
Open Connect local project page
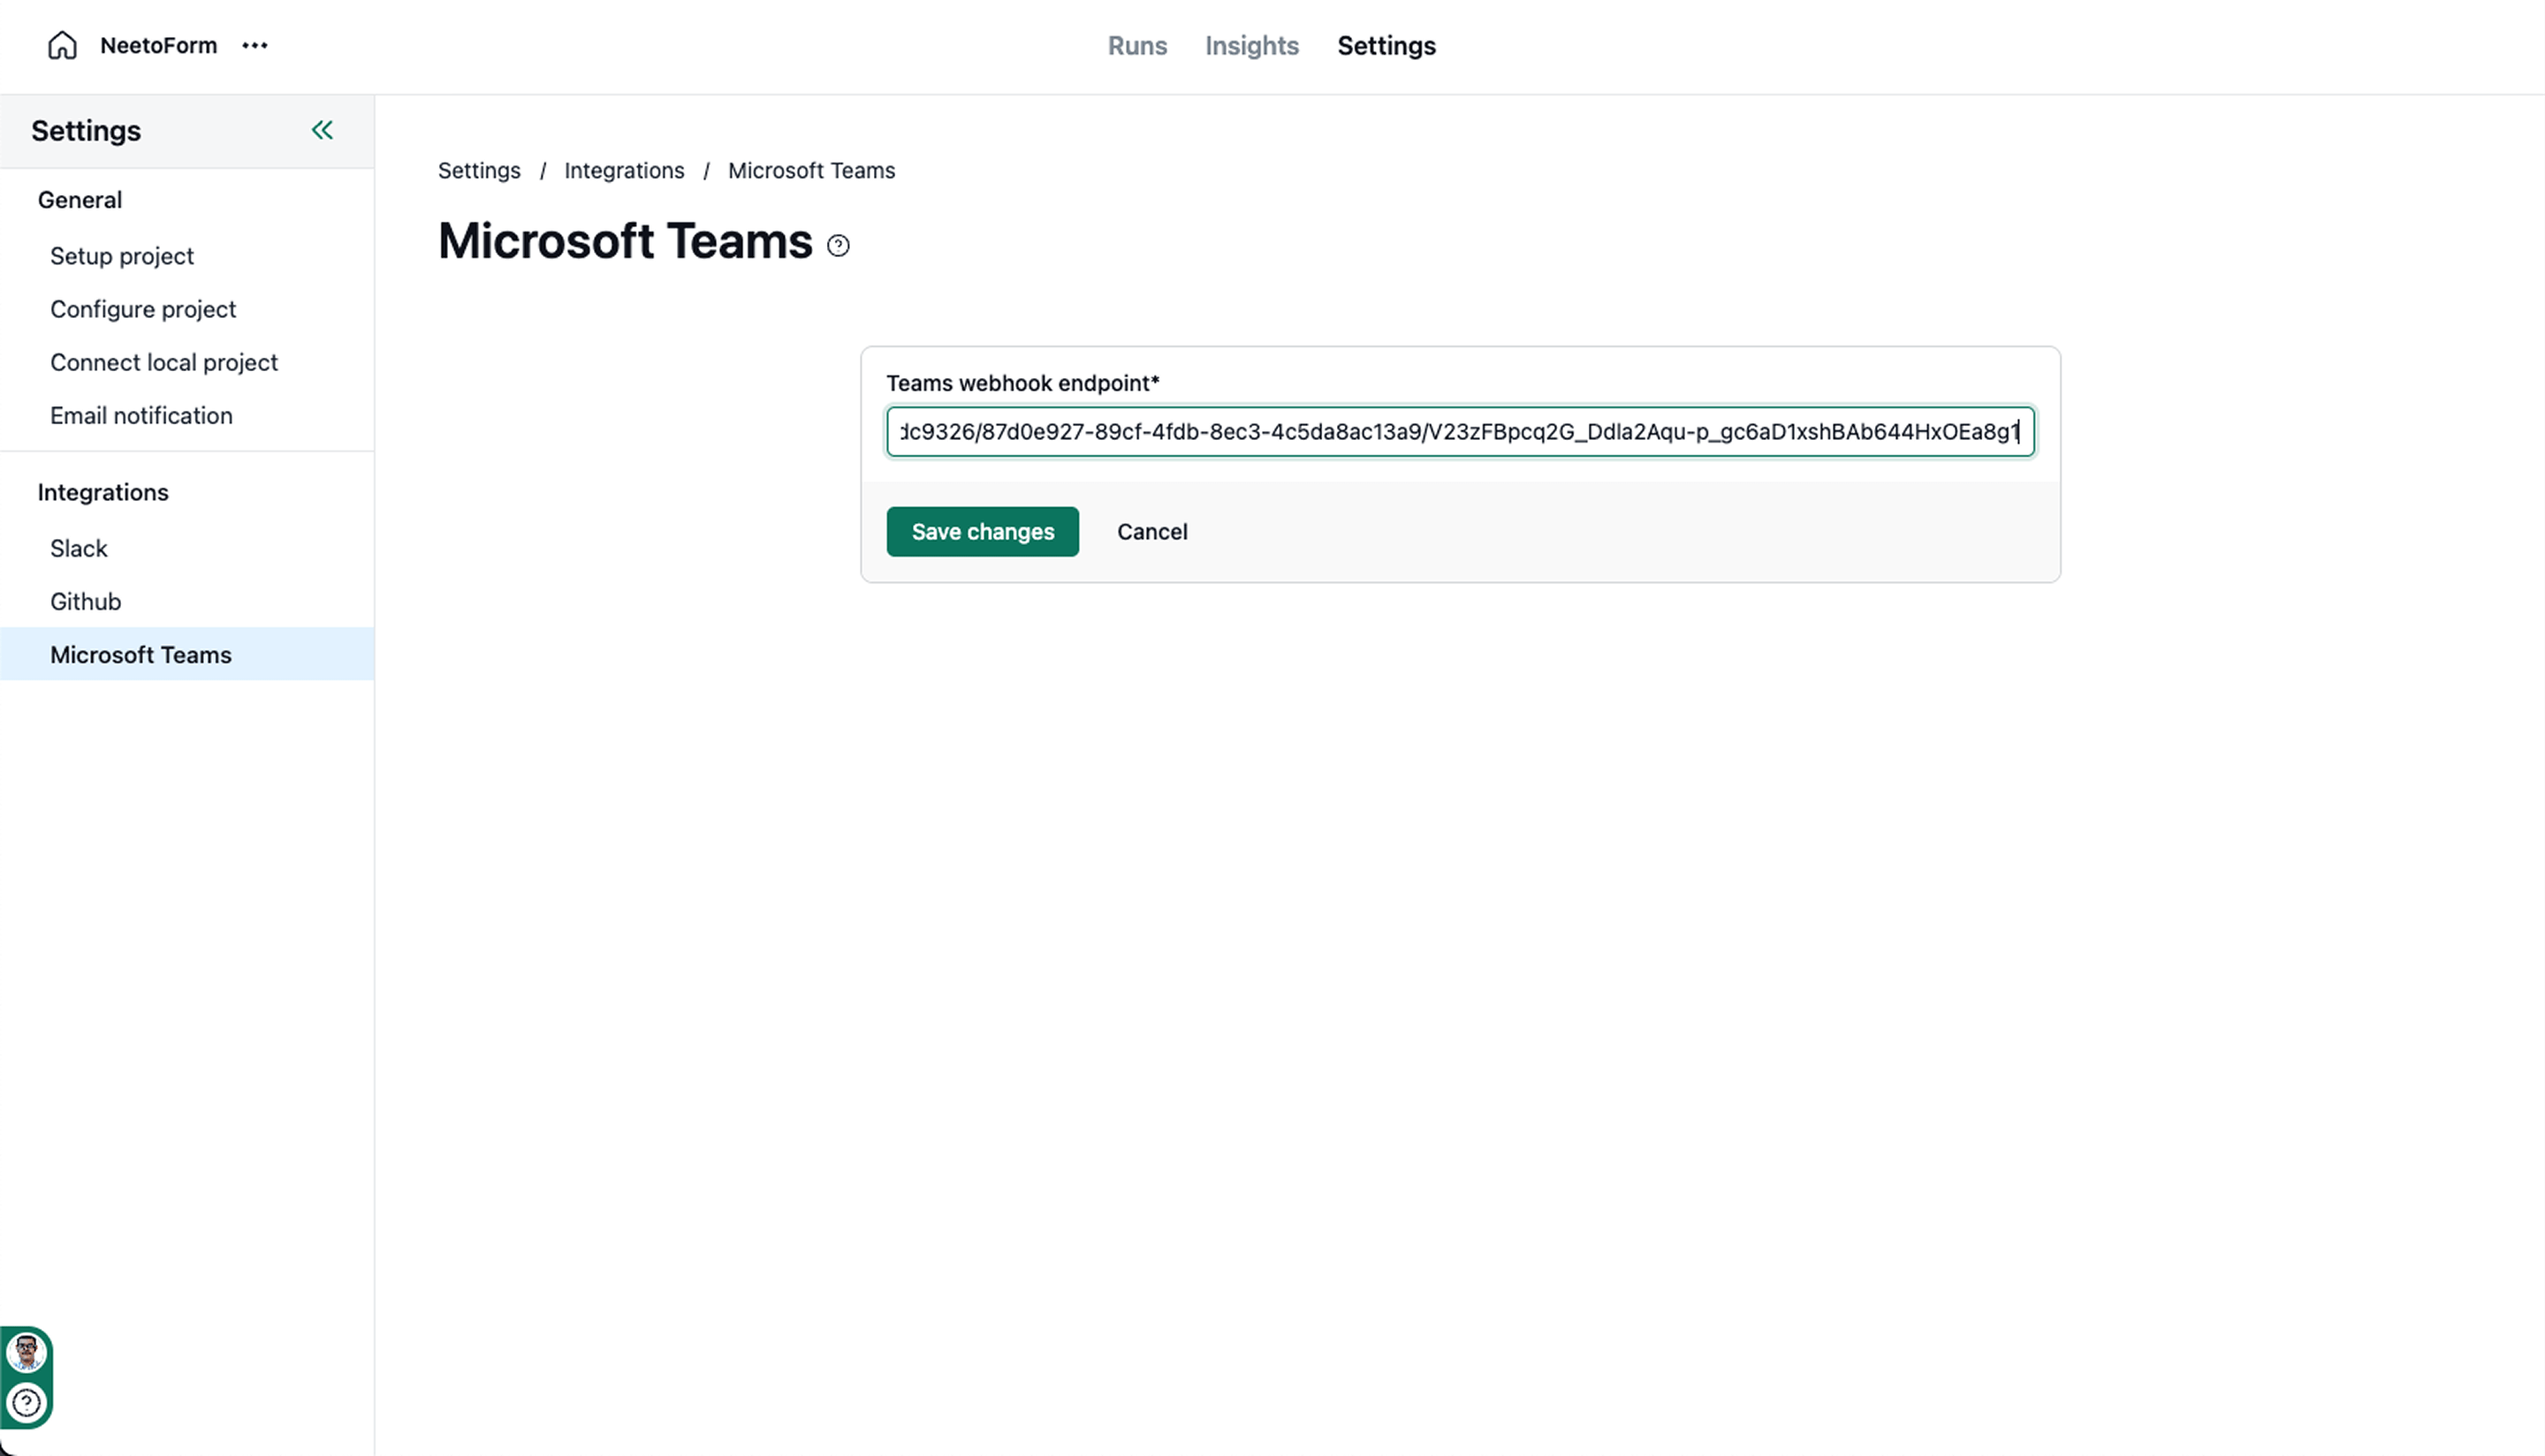click(164, 362)
